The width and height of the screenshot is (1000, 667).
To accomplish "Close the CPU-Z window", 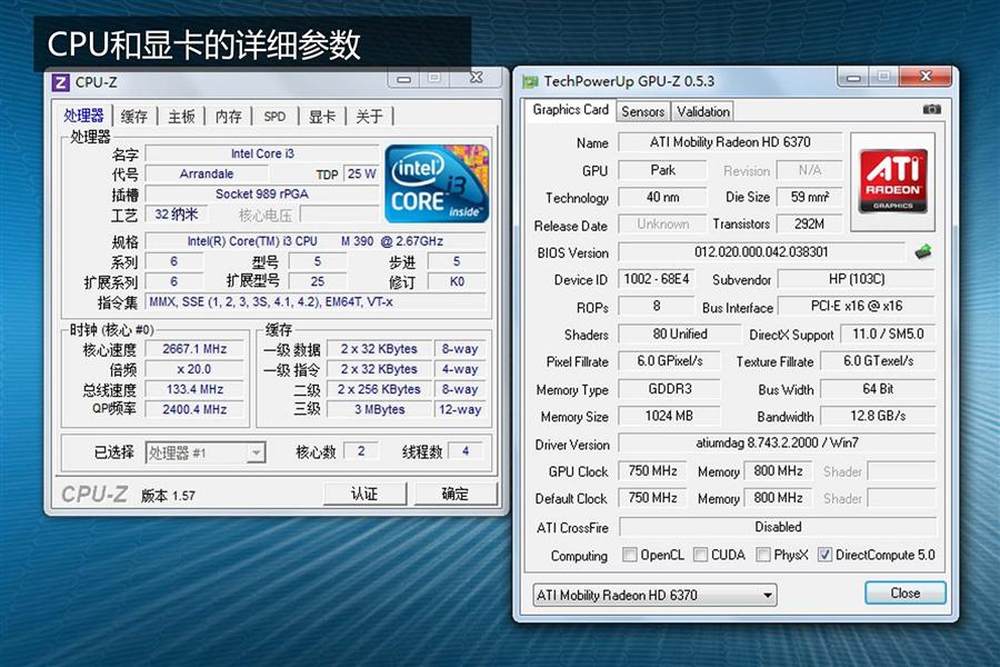I will coord(476,78).
